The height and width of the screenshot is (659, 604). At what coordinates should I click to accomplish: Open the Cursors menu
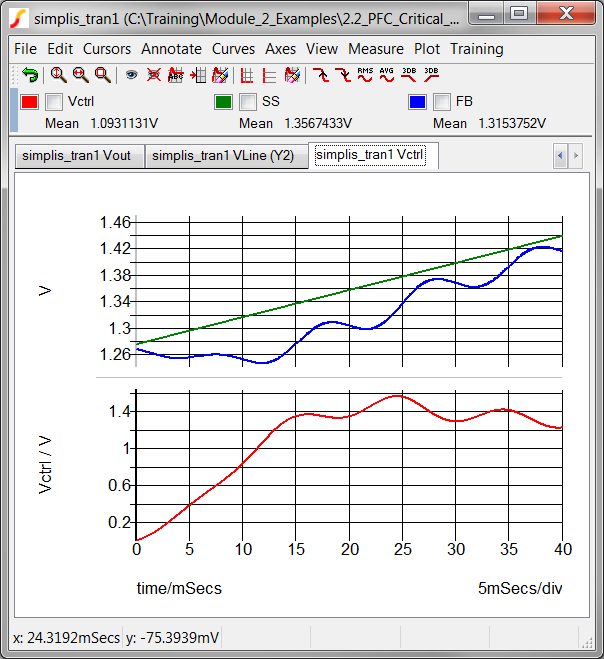[107, 49]
